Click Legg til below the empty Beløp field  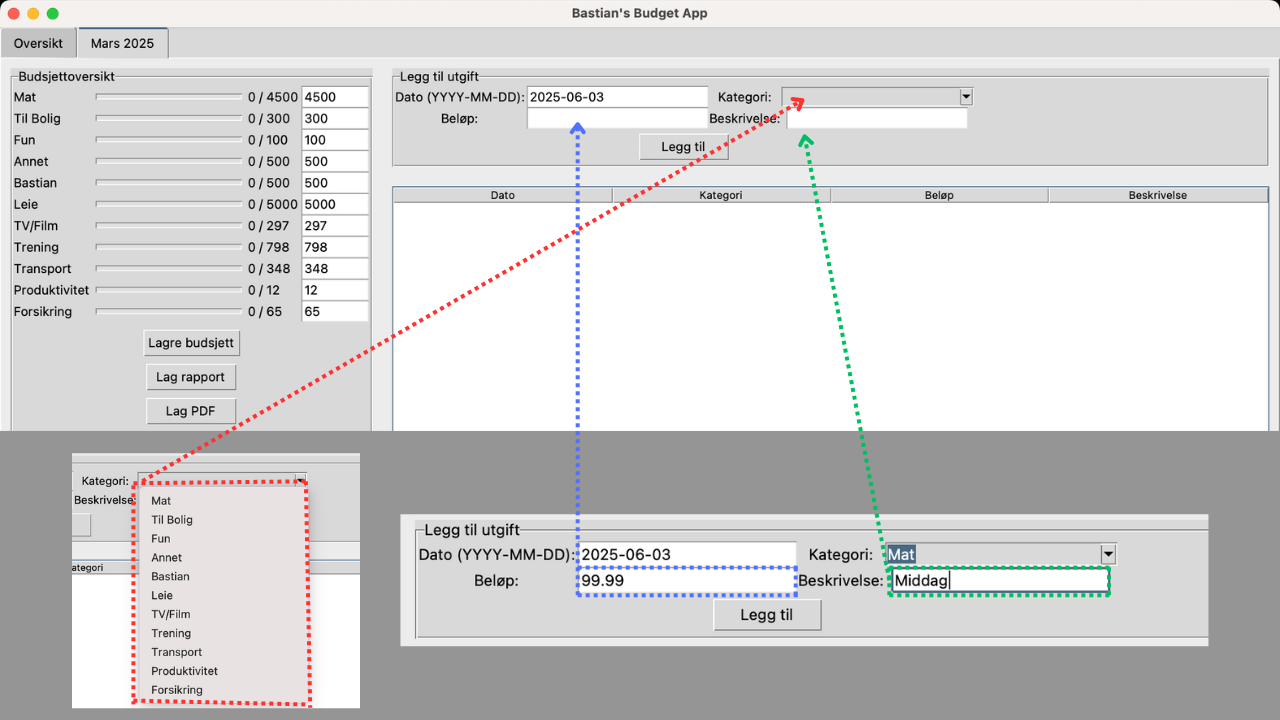[x=684, y=147]
